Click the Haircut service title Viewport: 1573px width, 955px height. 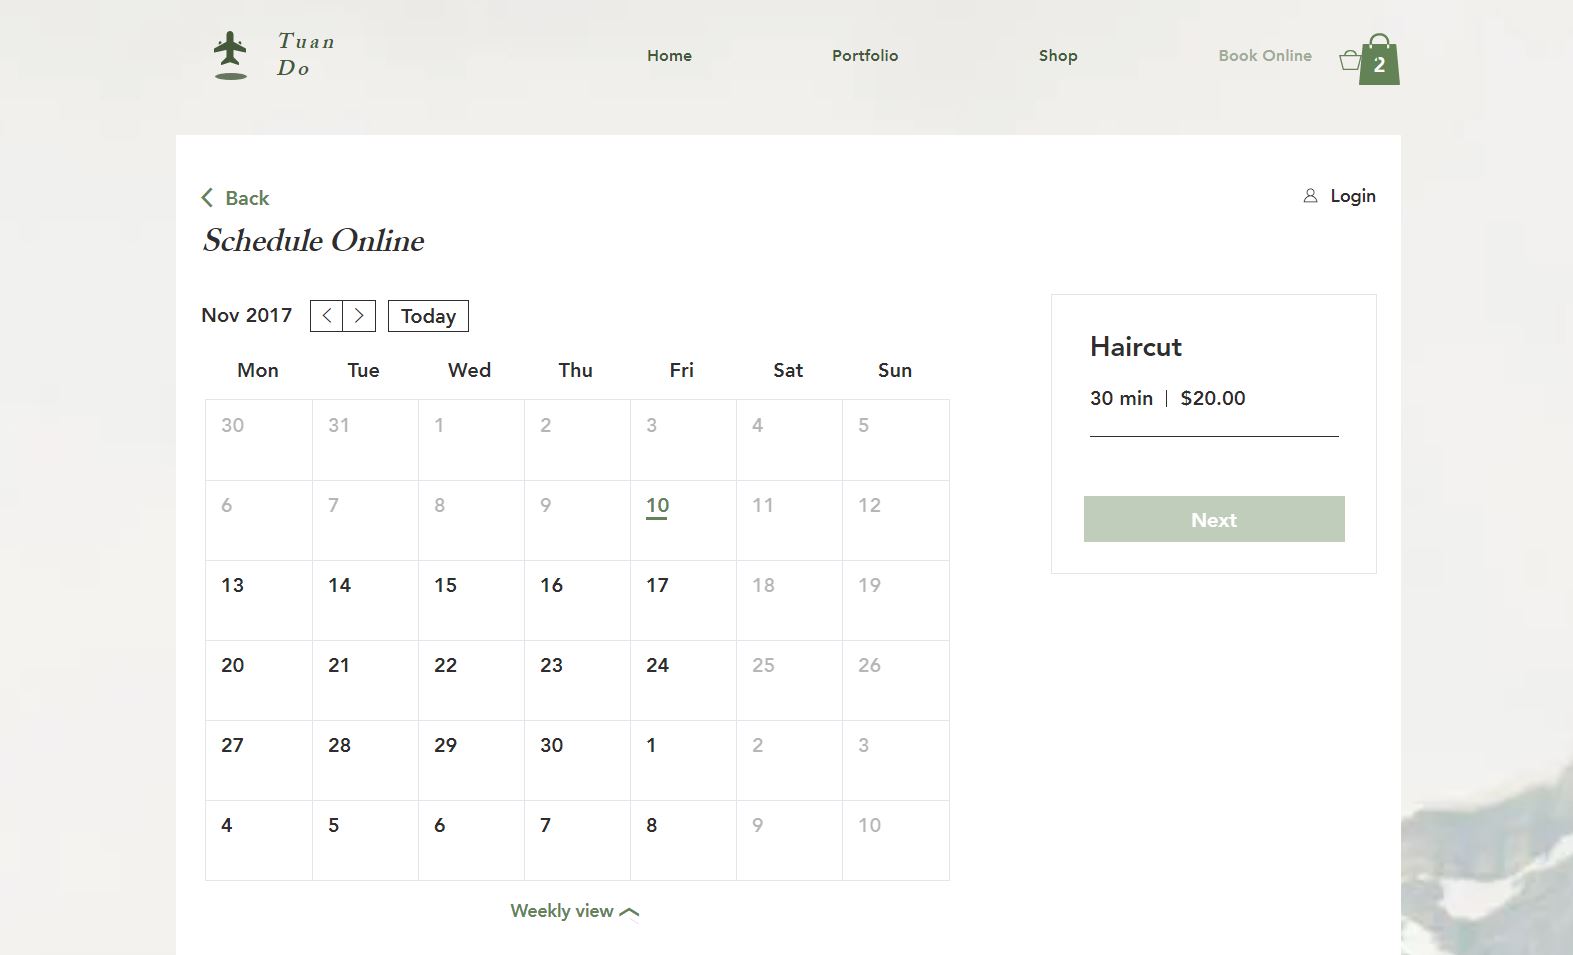coord(1136,347)
